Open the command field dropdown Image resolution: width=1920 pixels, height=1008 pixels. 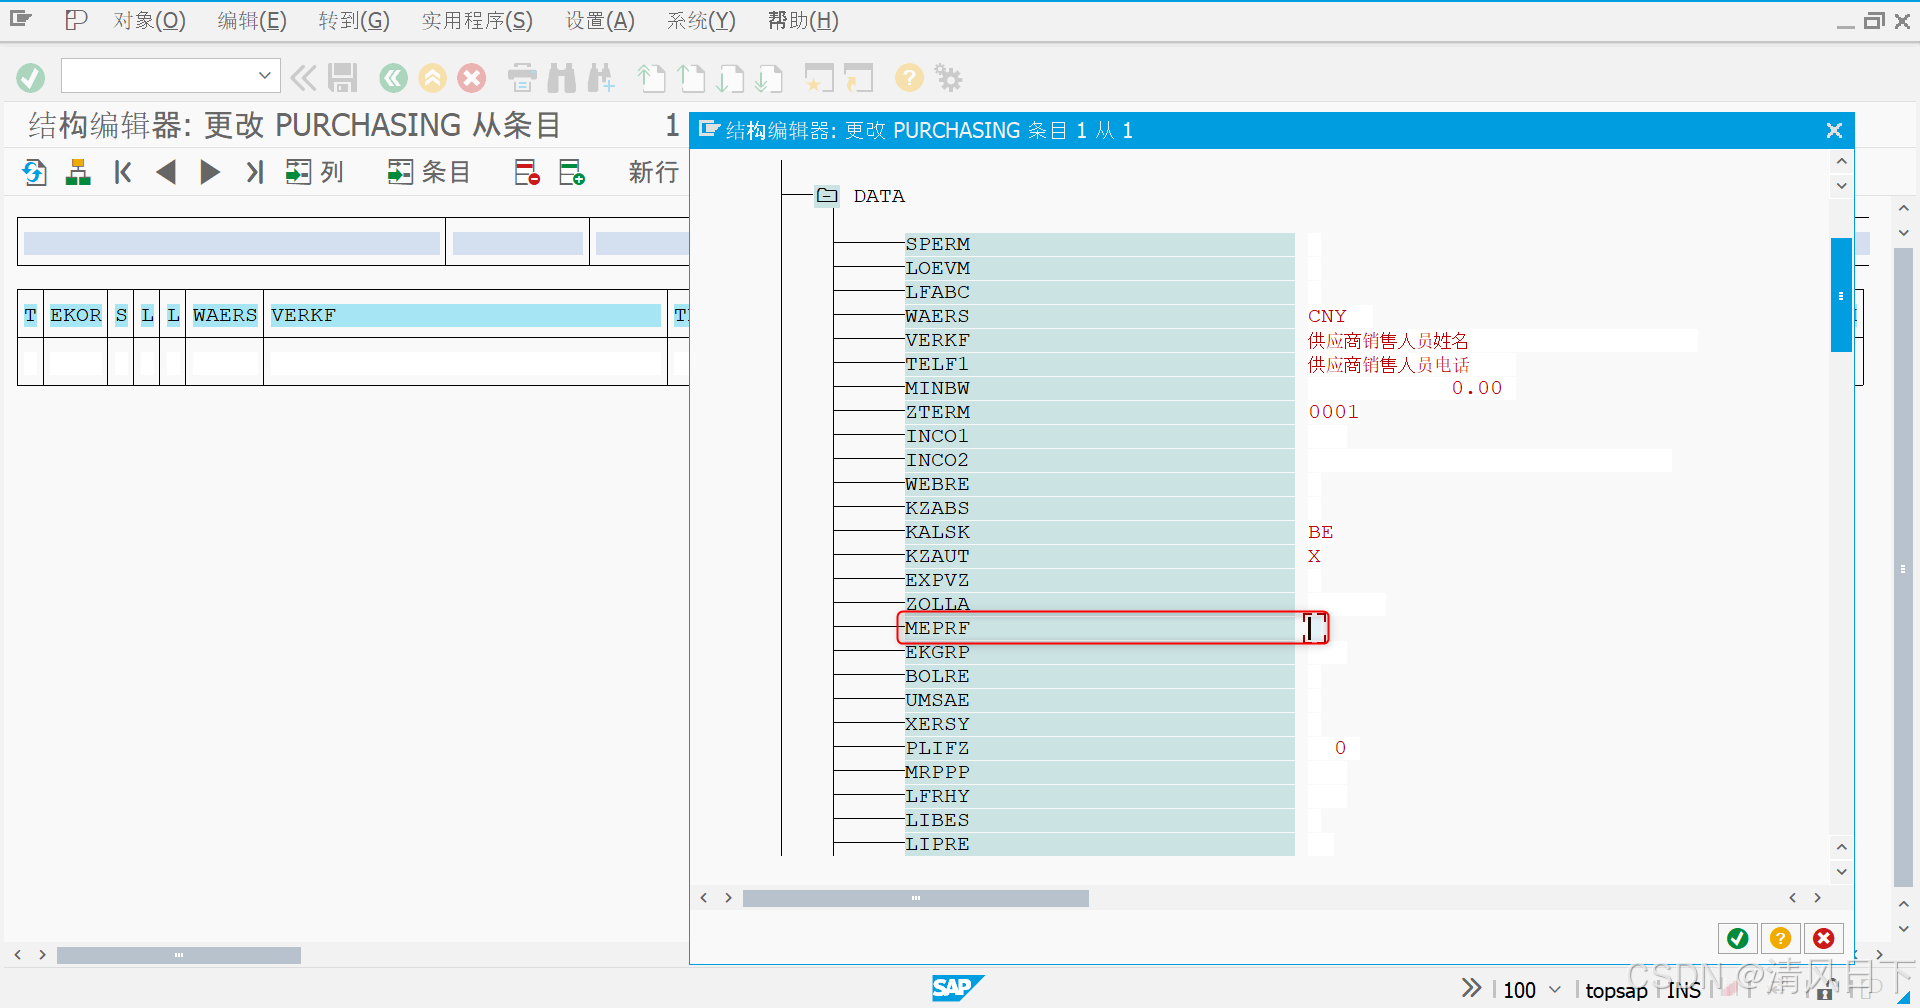tap(264, 75)
